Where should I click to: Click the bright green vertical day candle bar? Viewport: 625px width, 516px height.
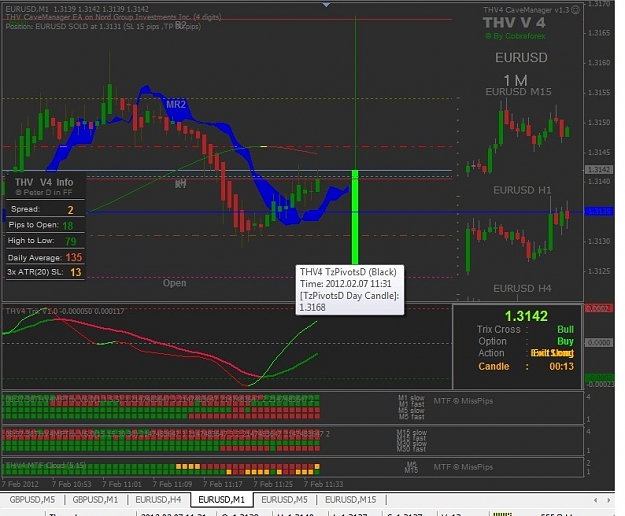[355, 217]
